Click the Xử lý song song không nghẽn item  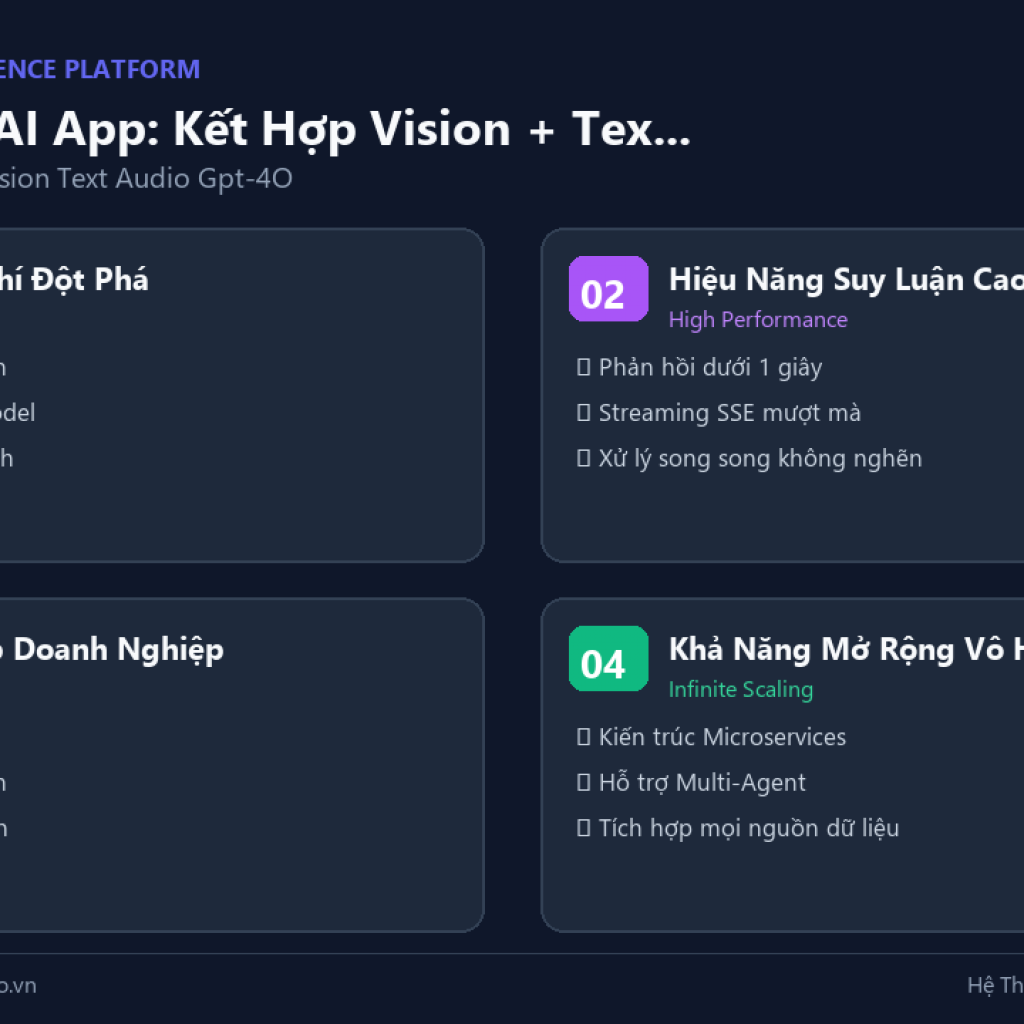coord(760,458)
